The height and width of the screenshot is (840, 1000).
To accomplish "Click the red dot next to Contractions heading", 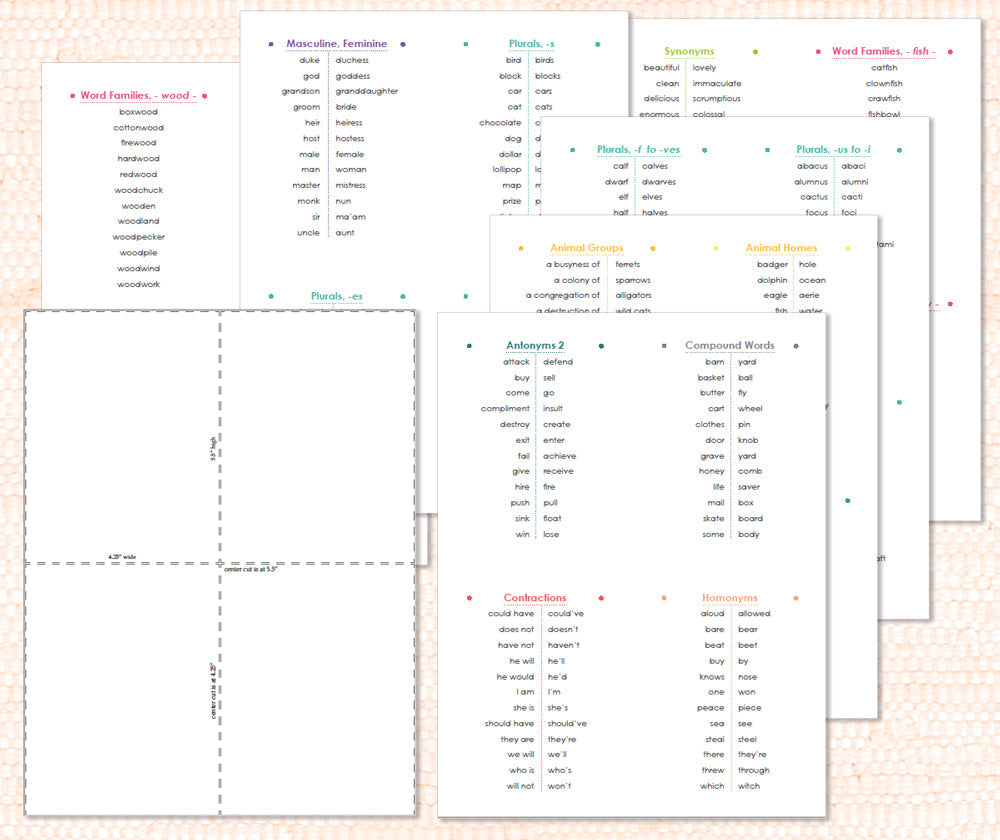I will click(469, 597).
